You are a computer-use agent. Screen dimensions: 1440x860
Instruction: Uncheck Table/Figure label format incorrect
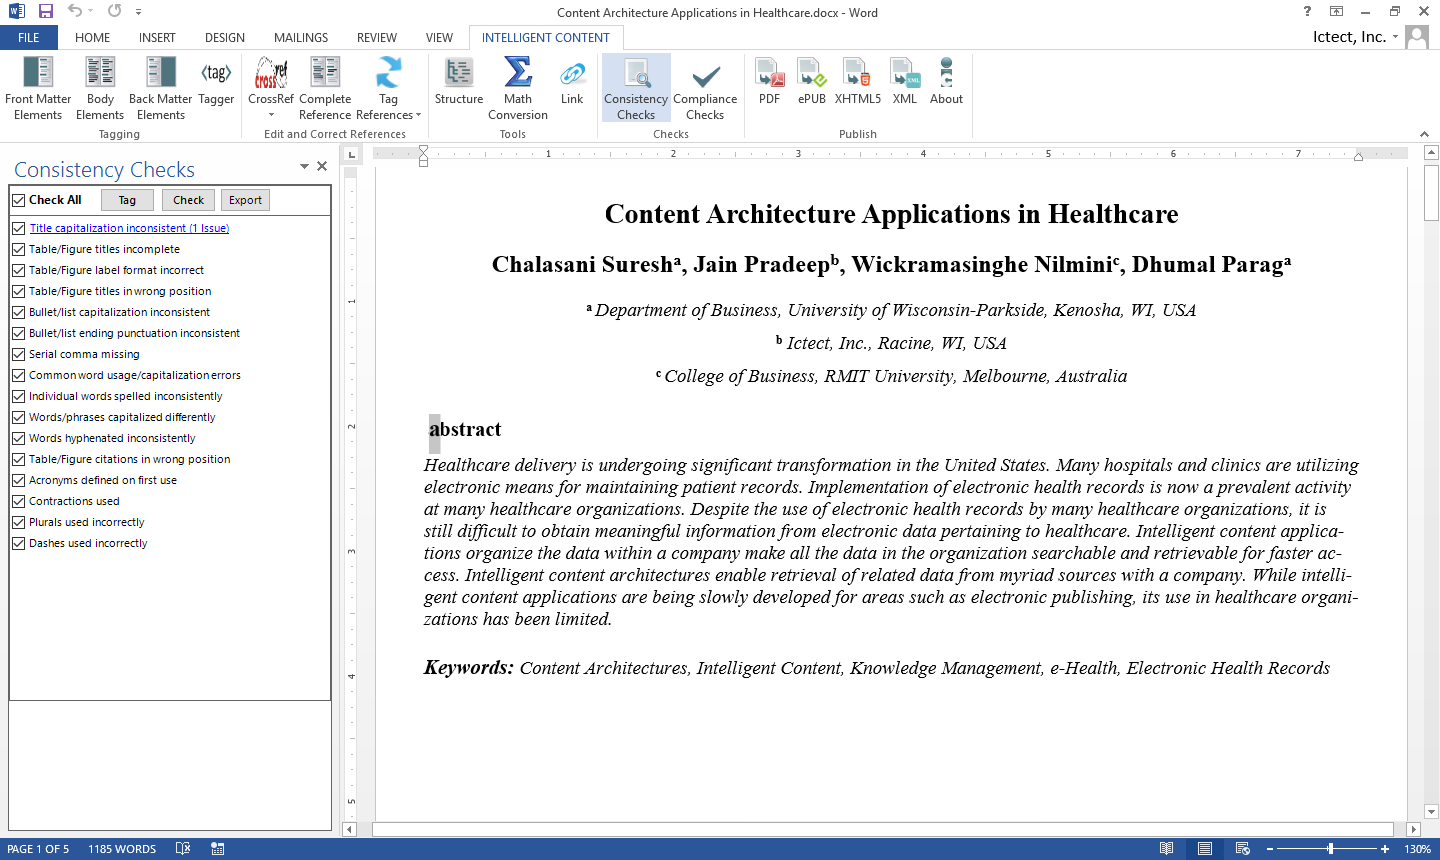[18, 270]
